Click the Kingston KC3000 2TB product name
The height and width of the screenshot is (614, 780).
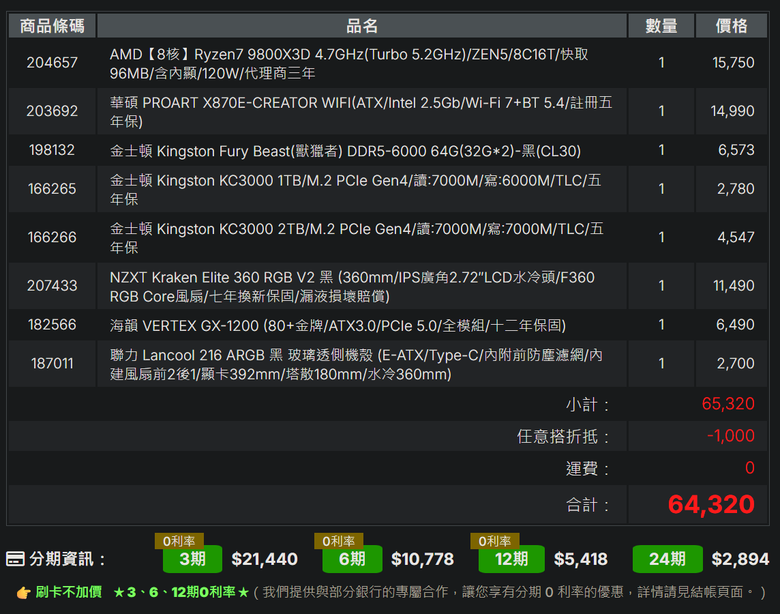pyautogui.click(x=357, y=238)
